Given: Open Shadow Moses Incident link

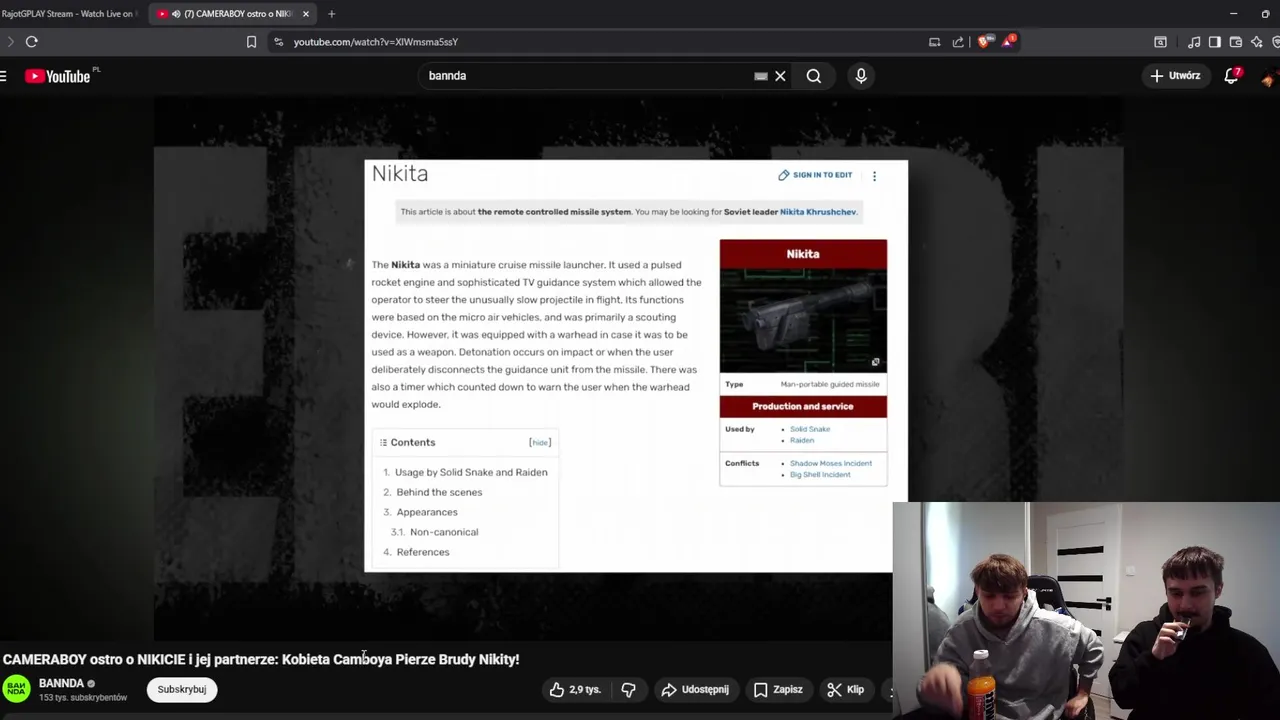Looking at the screenshot, I should click(831, 463).
